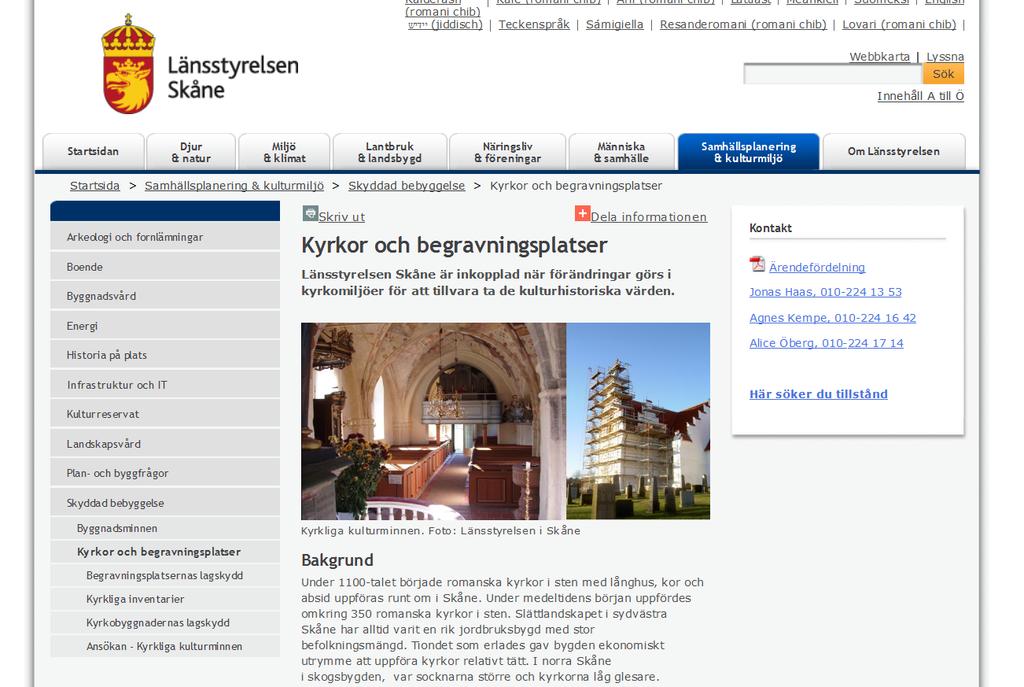
Task: Click the main heading Kyrkor och begravningsplatser
Action: (x=455, y=246)
